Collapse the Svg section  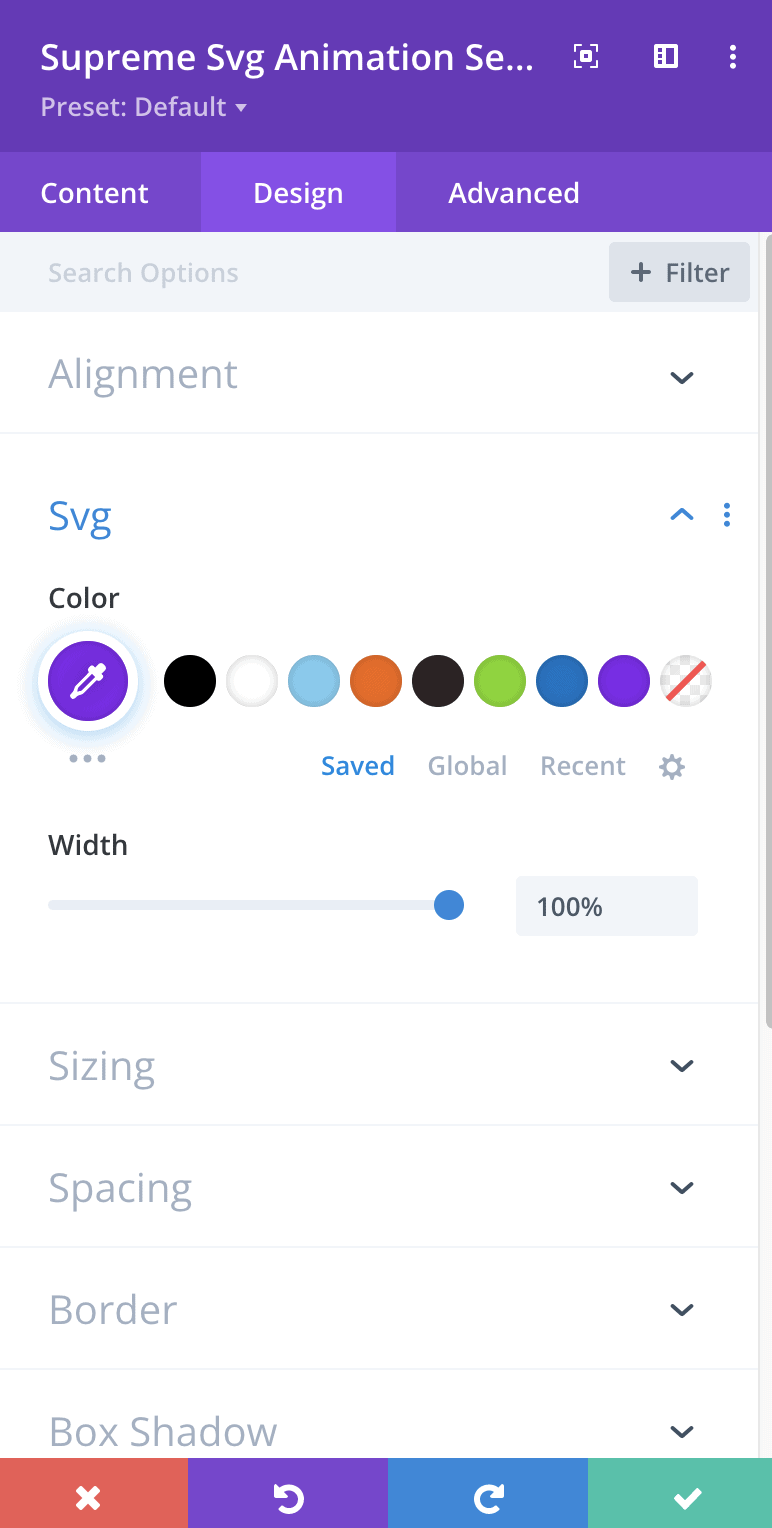(682, 514)
